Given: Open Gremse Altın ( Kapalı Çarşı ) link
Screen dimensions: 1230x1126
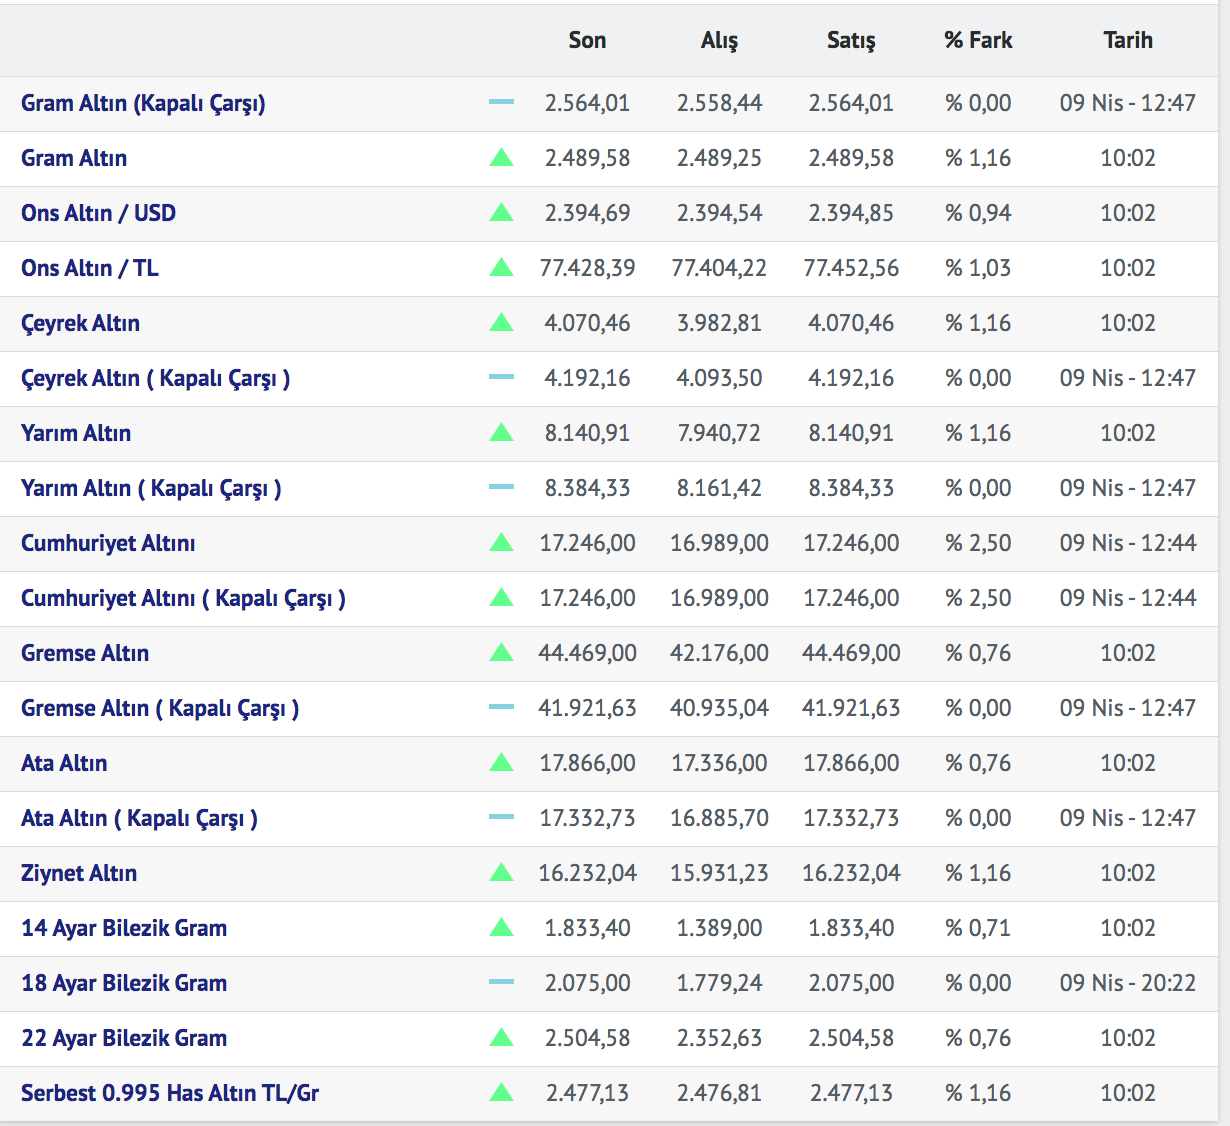Looking at the screenshot, I should 160,708.
